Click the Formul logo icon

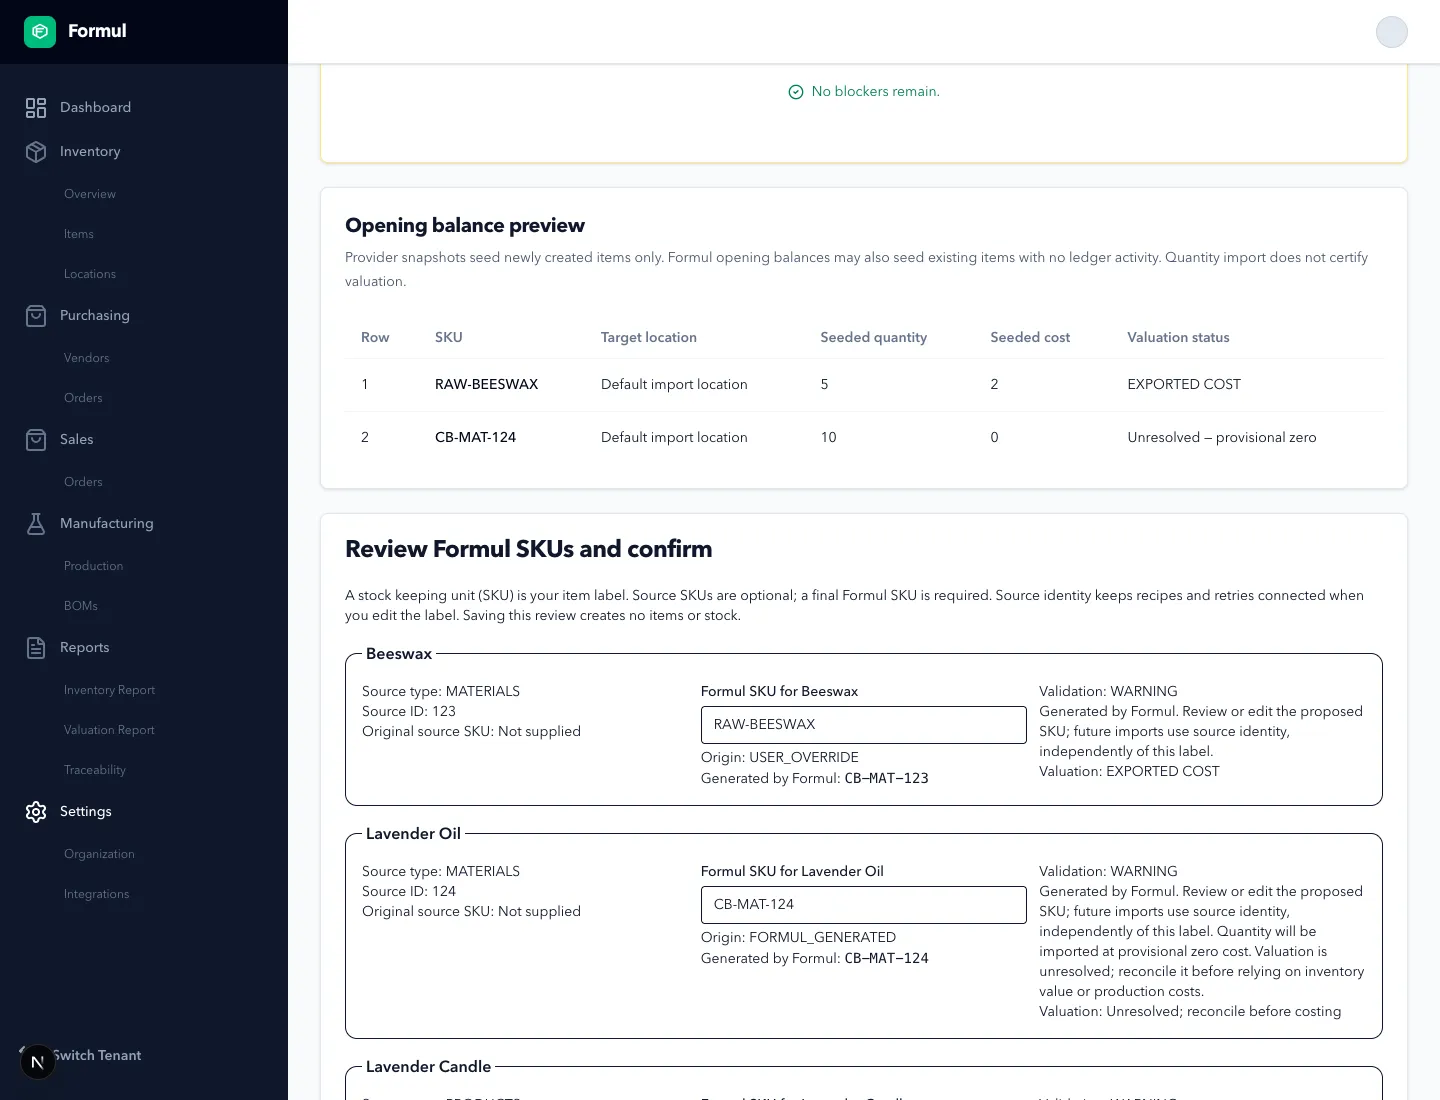point(40,32)
